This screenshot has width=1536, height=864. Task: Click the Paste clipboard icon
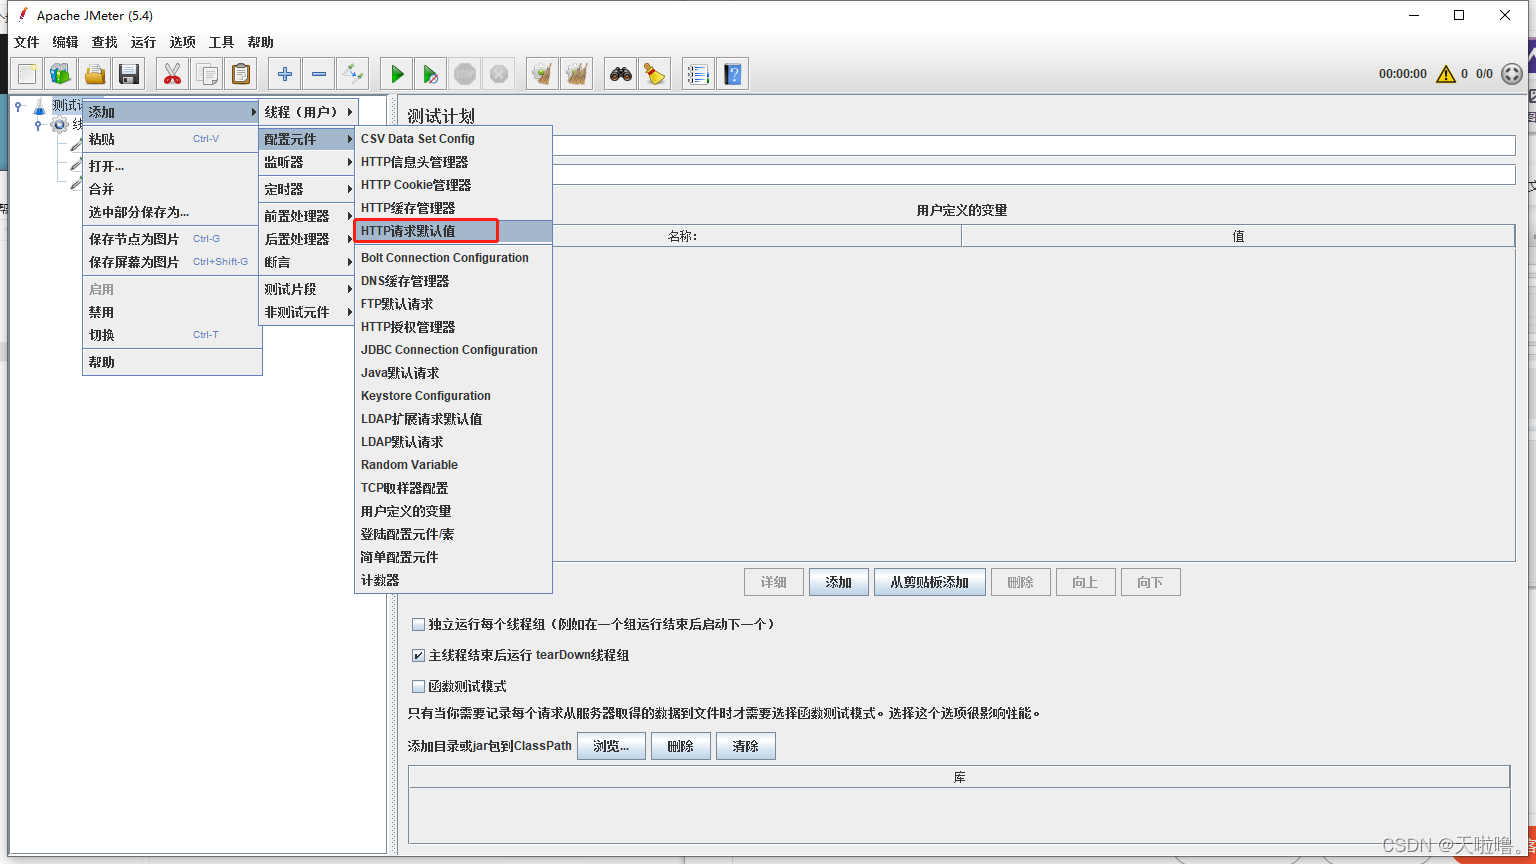coord(241,74)
